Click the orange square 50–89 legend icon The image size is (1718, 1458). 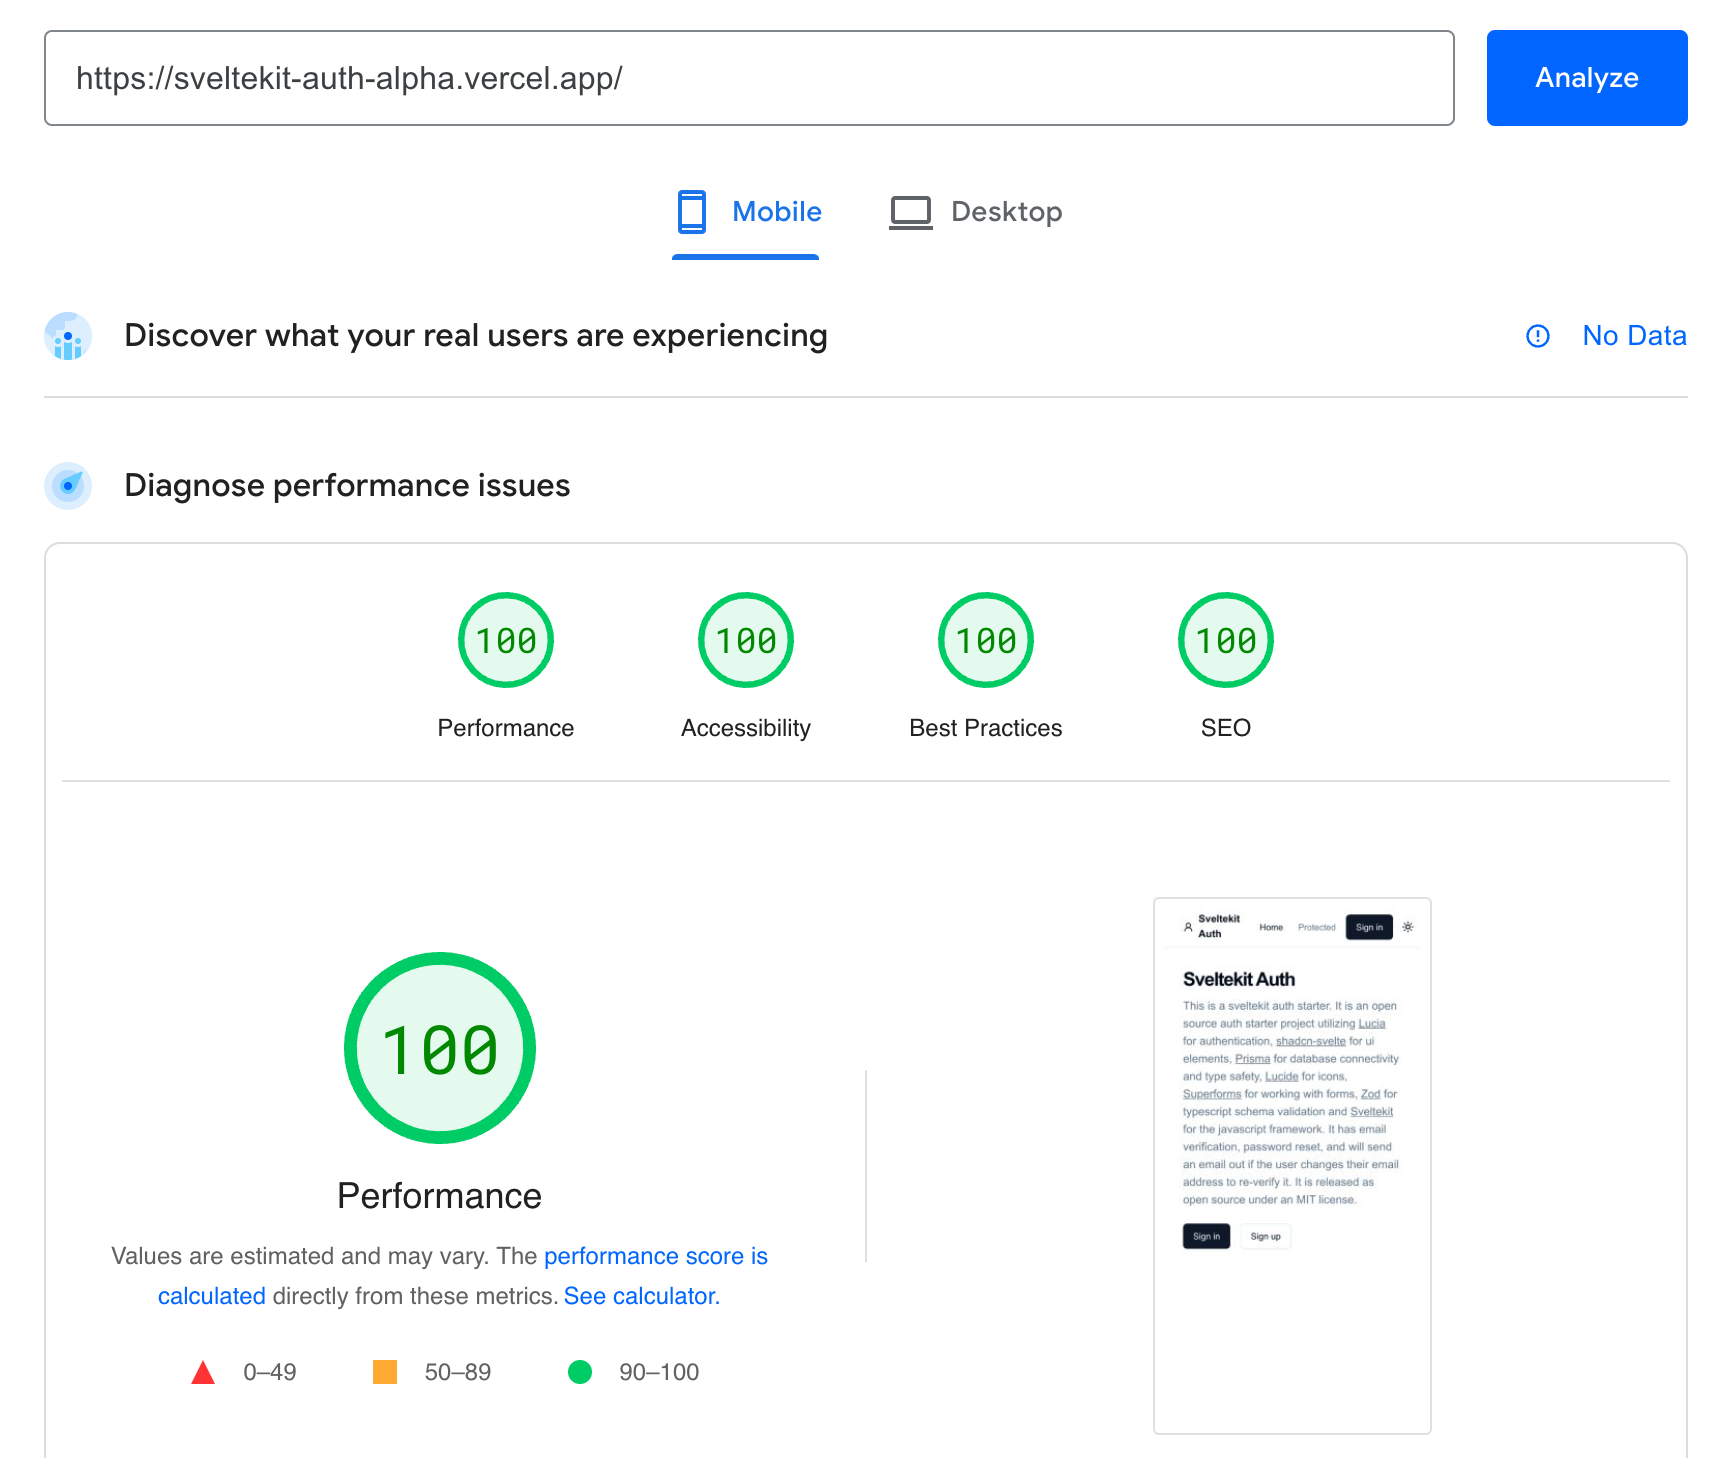pyautogui.click(x=385, y=1372)
